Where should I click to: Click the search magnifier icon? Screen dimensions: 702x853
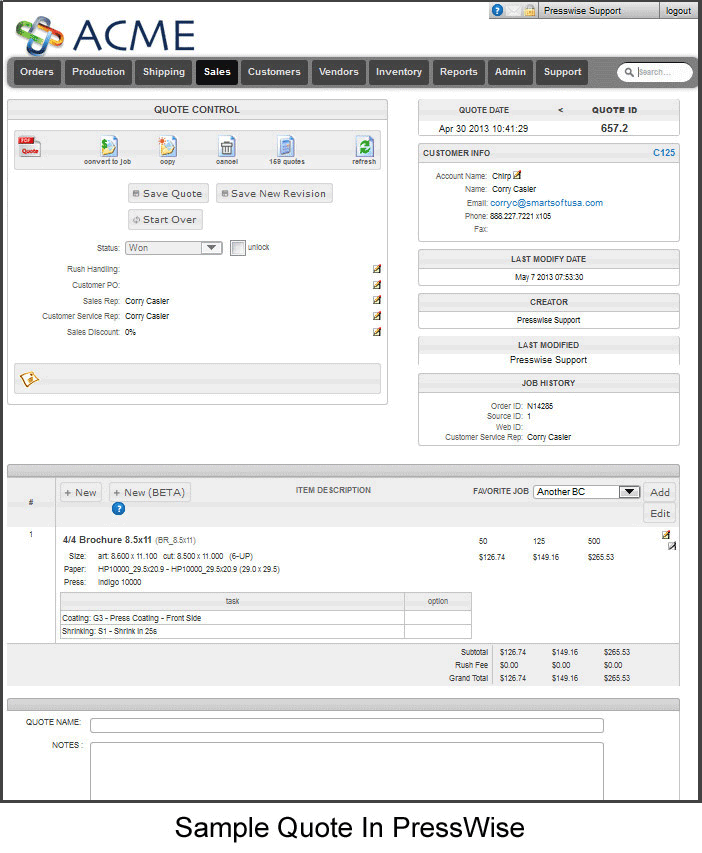point(629,72)
